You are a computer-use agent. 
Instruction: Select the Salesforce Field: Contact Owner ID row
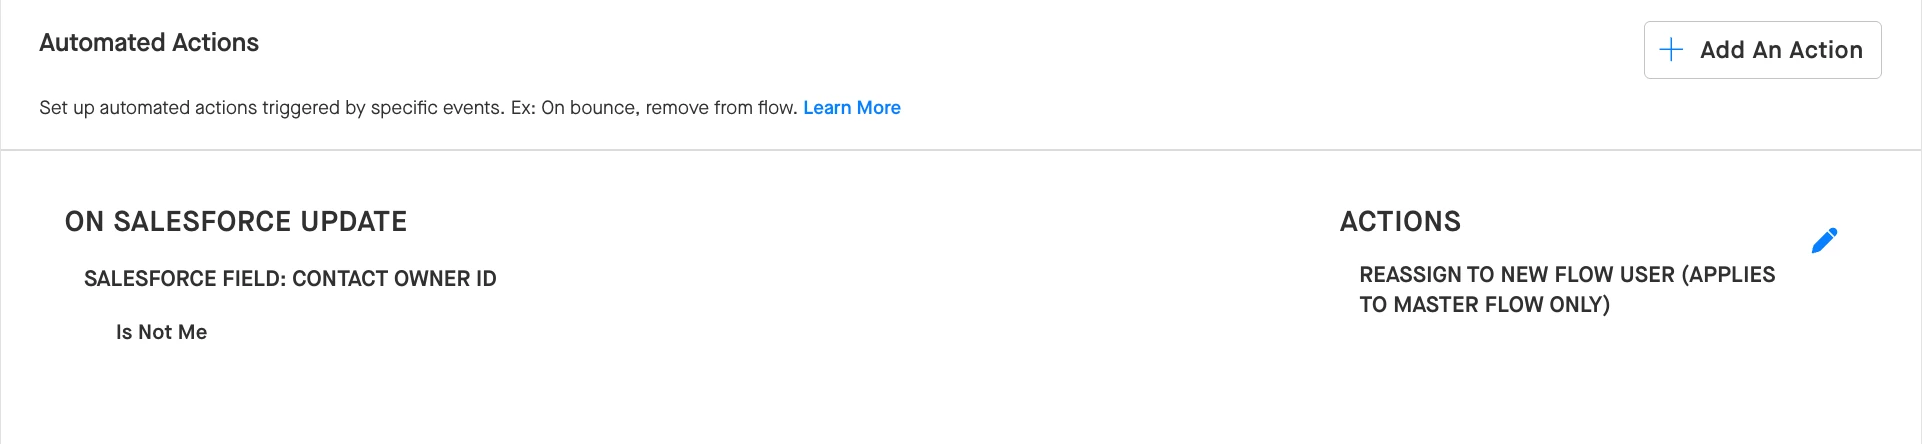[x=290, y=279]
